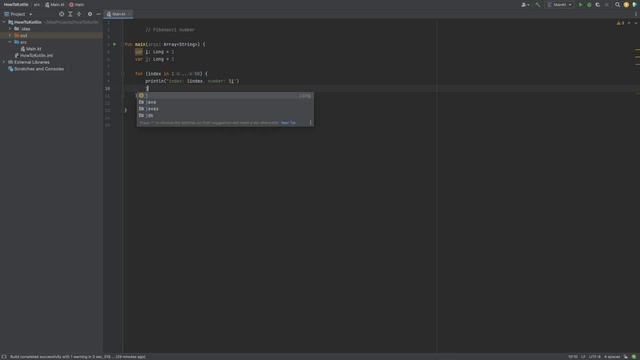Click the println statement line in editor
Image resolution: width=640 pixels, height=360 pixels.
pos(192,81)
